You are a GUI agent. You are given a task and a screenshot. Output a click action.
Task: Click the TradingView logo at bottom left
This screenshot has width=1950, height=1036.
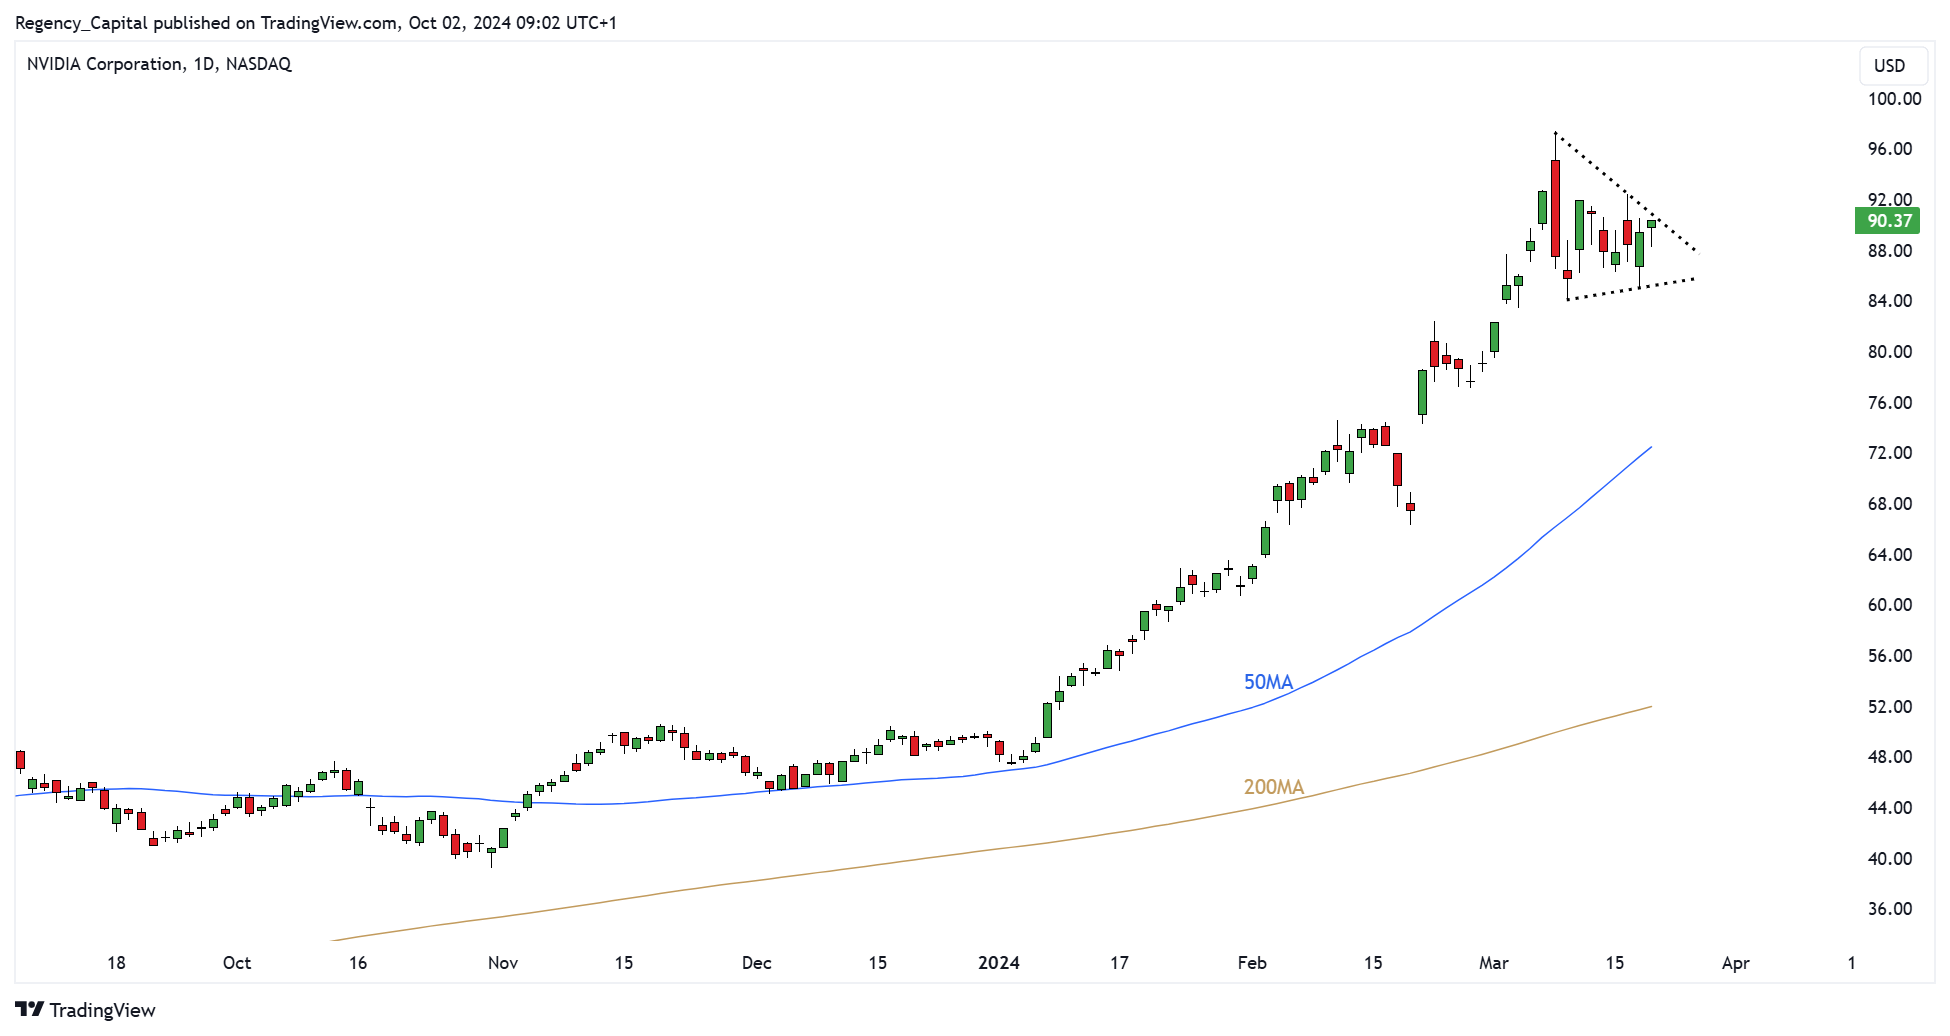pos(85,1010)
